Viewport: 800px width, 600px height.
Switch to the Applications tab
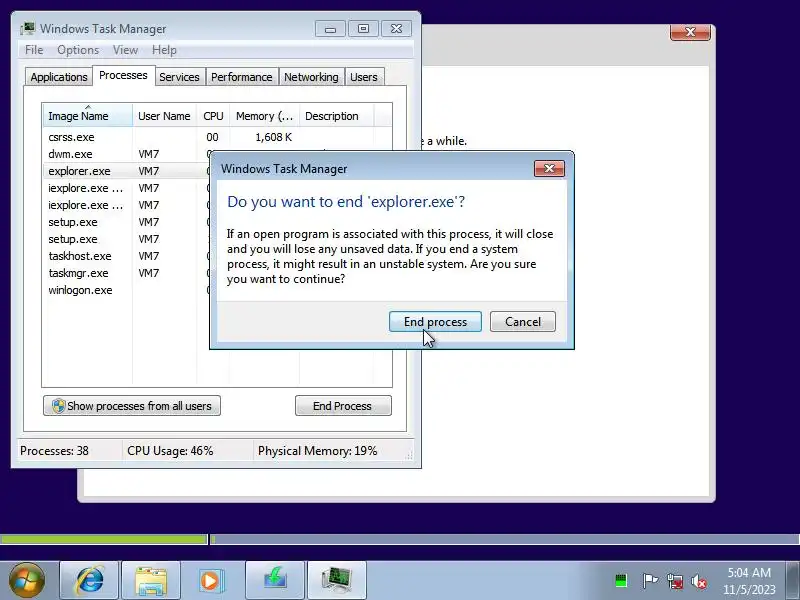click(59, 77)
